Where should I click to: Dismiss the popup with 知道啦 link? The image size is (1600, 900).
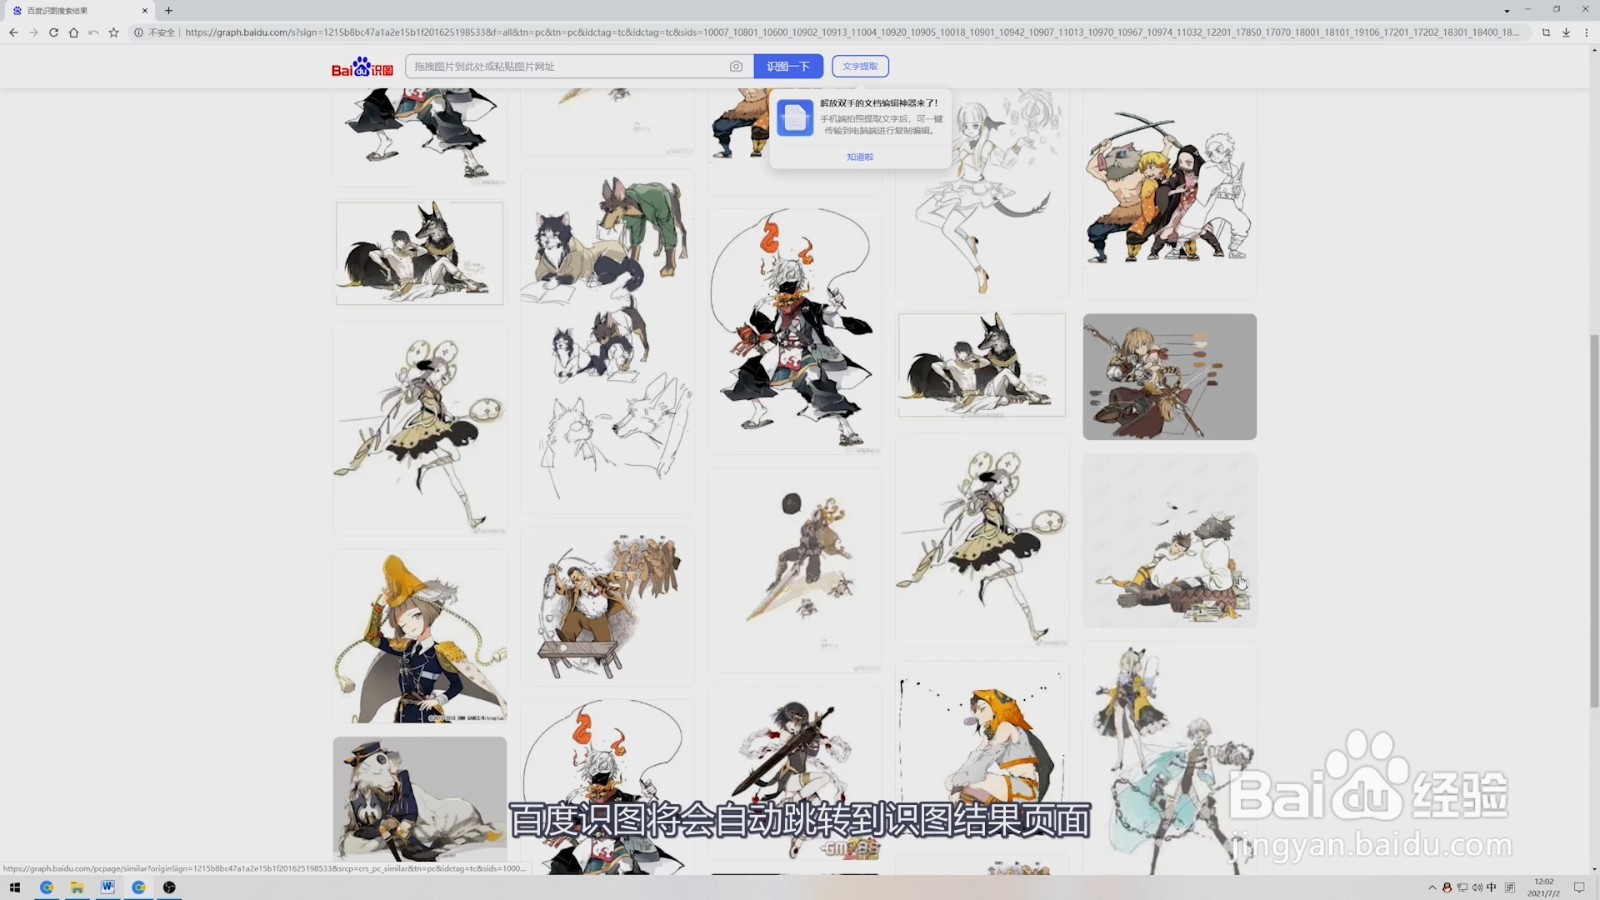point(860,157)
